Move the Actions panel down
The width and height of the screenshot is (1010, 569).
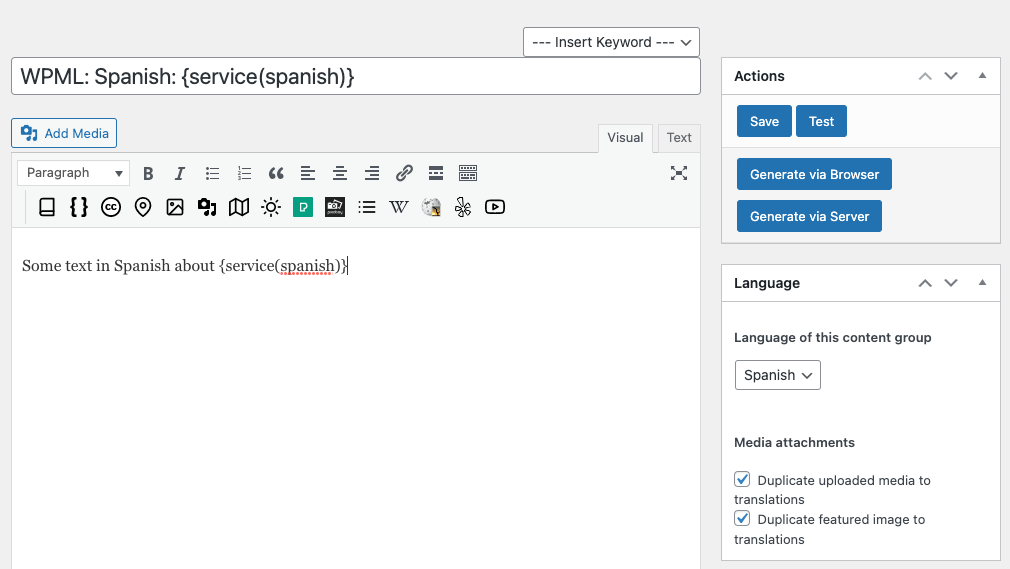pos(951,76)
